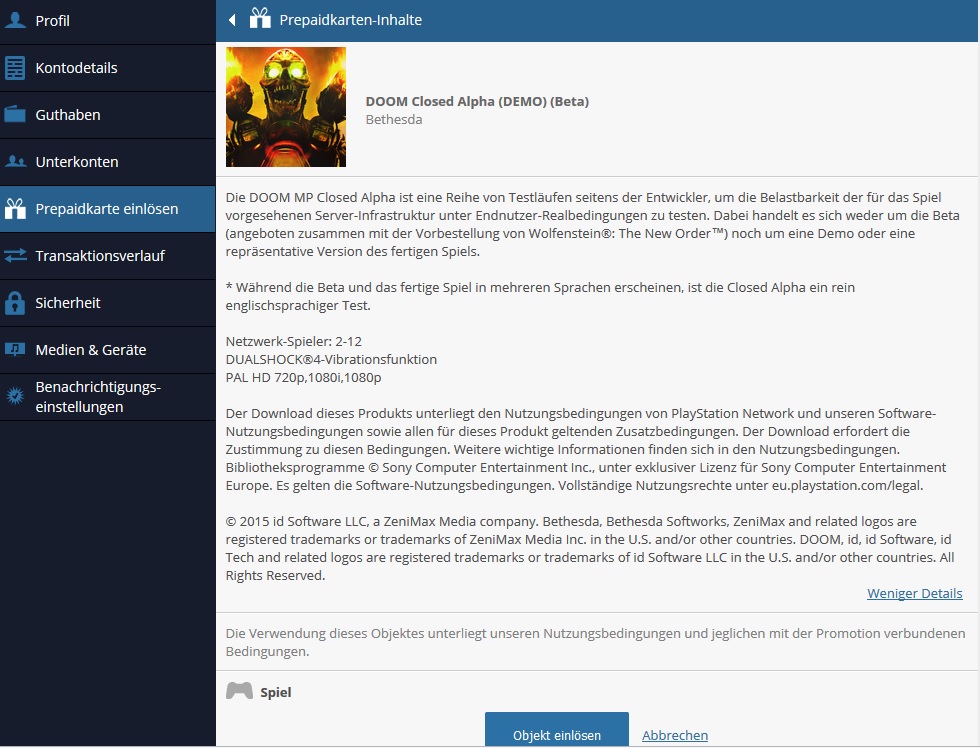The height and width of the screenshot is (748, 980).
Task: Click the Guthaben wallet icon
Action: (15, 114)
